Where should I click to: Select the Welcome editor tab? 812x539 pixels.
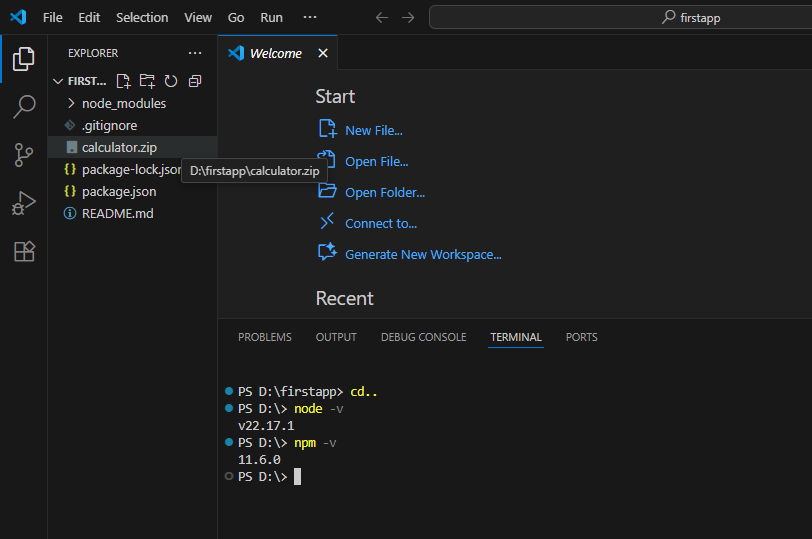click(x=276, y=53)
